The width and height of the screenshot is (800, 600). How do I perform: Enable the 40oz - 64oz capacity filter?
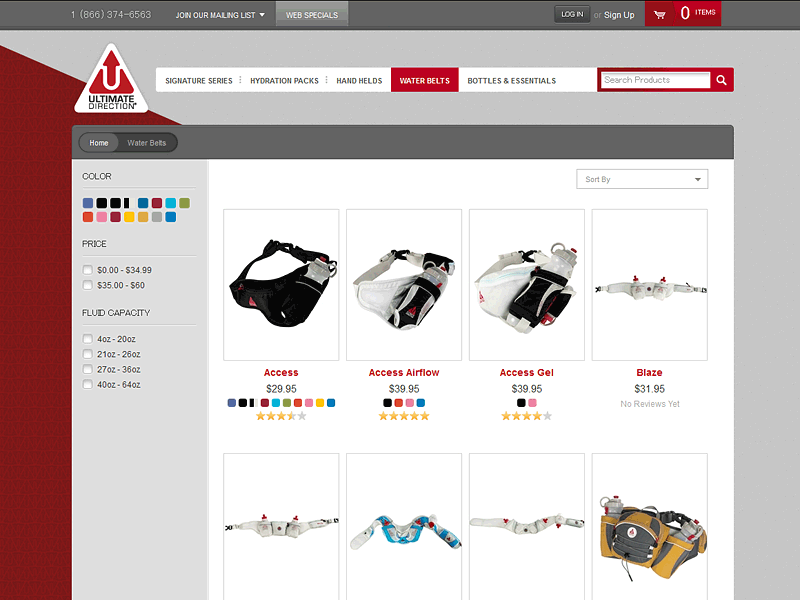point(88,385)
